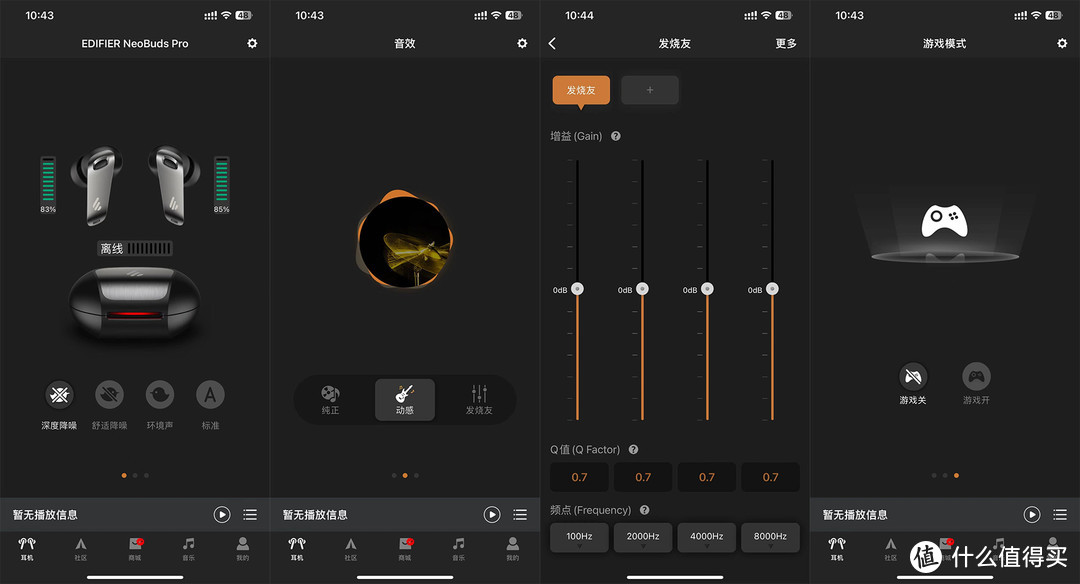
Task: Open 社区 tab on 音效 screen
Action: [351, 549]
